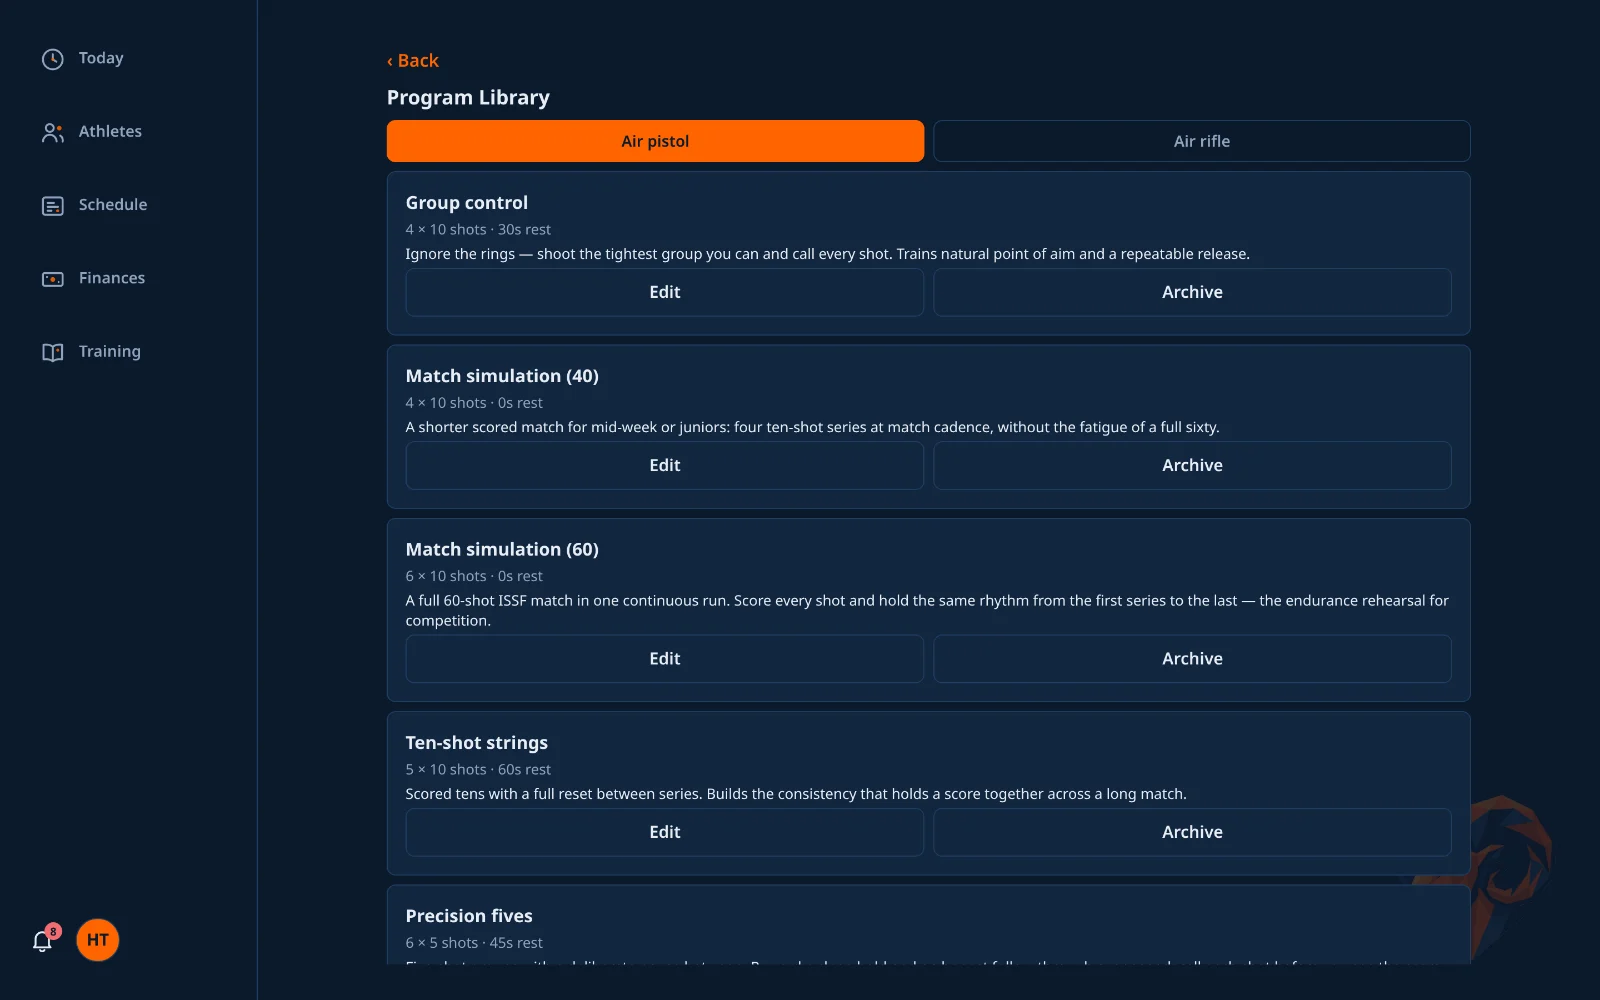Screen dimensions: 1600x1000
Task: Edit Match simulation (40) program
Action: coord(665,465)
